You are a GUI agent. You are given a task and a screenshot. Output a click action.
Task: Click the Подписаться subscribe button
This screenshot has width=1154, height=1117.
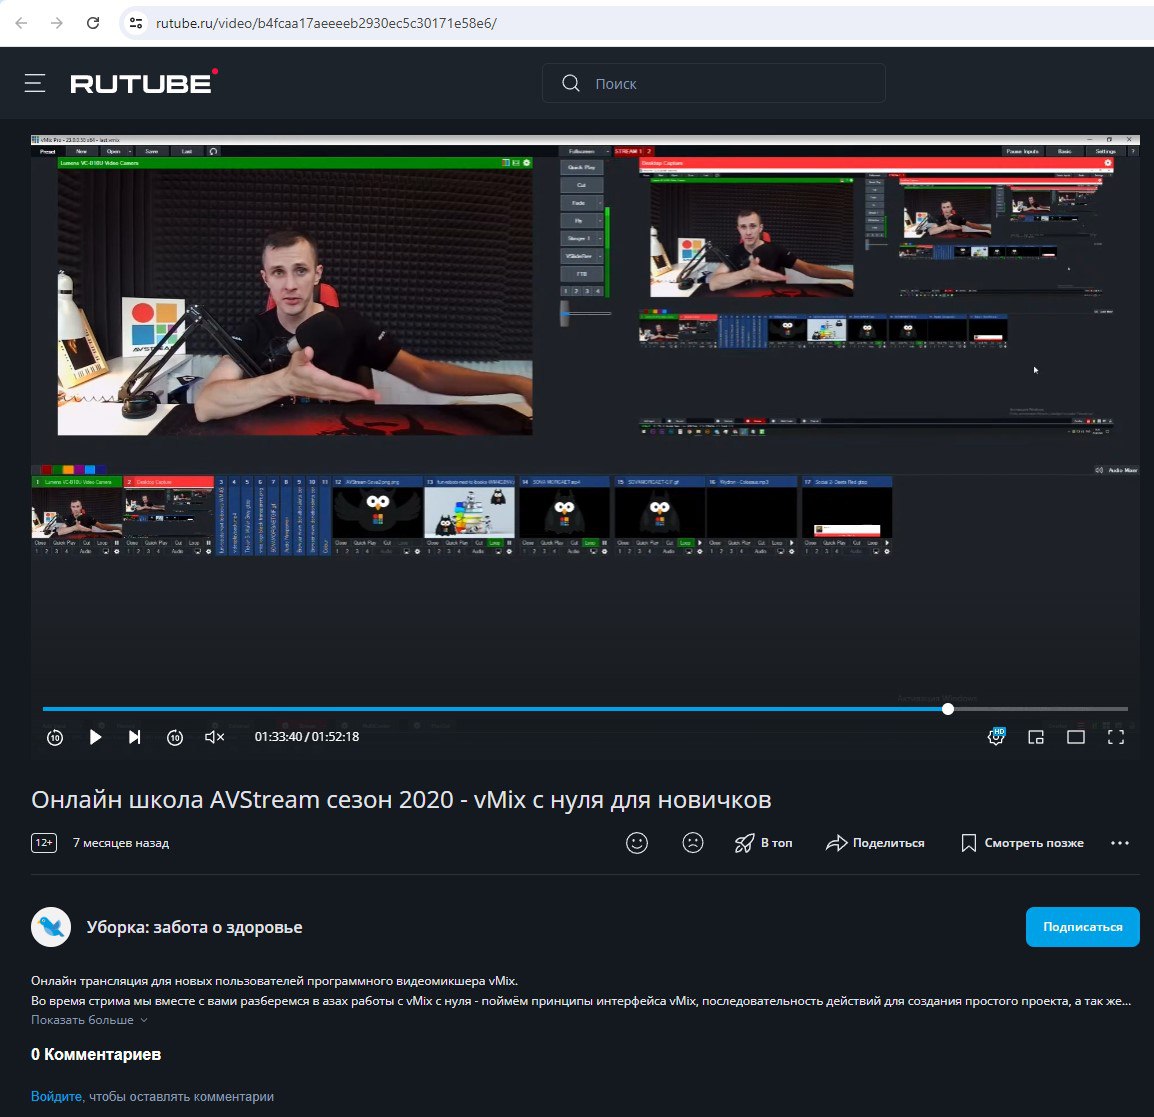(1082, 927)
